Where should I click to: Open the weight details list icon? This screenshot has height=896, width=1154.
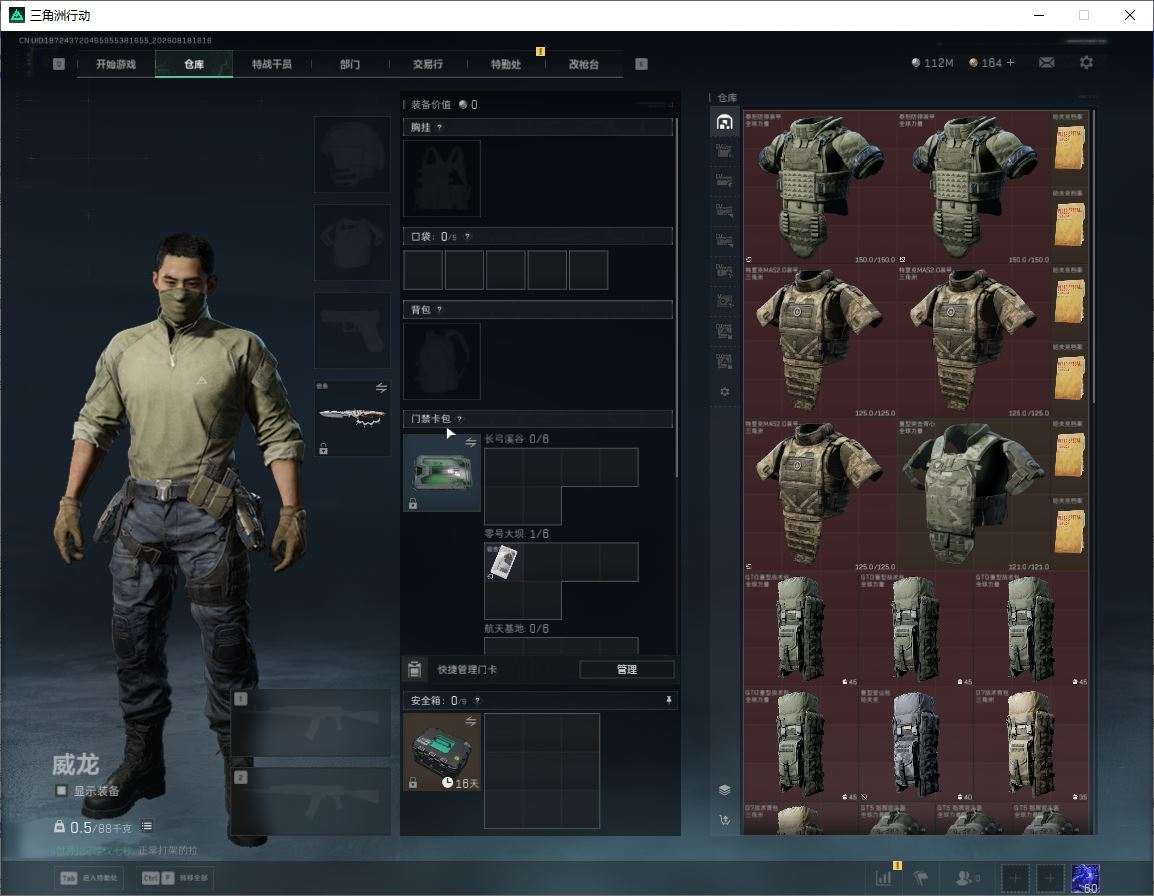(x=147, y=827)
